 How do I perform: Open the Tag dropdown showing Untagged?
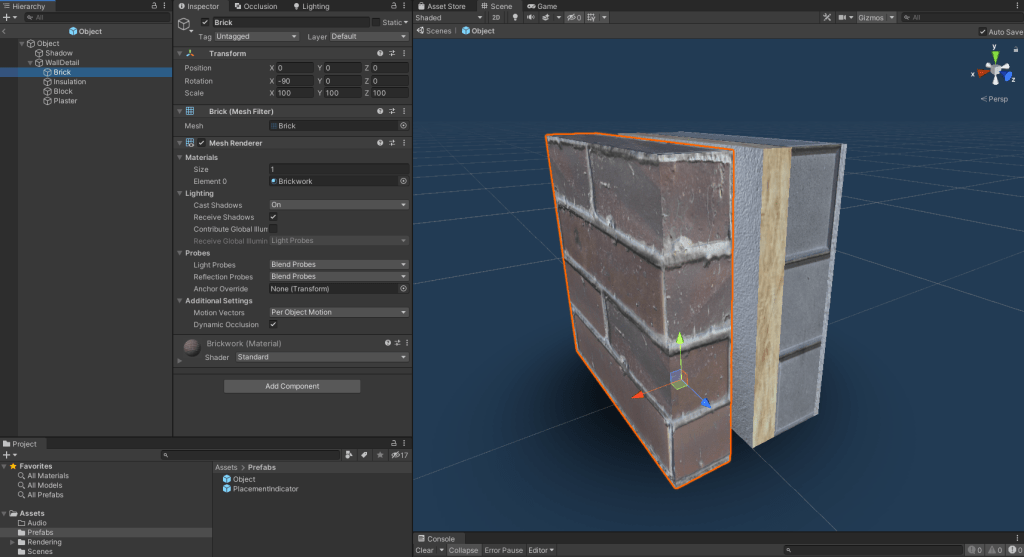tap(256, 36)
